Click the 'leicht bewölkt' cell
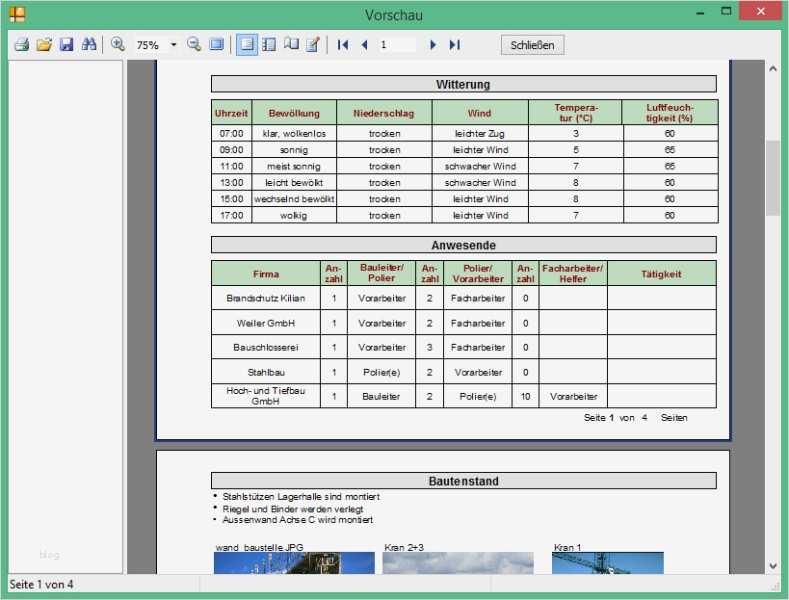The height and width of the screenshot is (600, 789). (294, 182)
